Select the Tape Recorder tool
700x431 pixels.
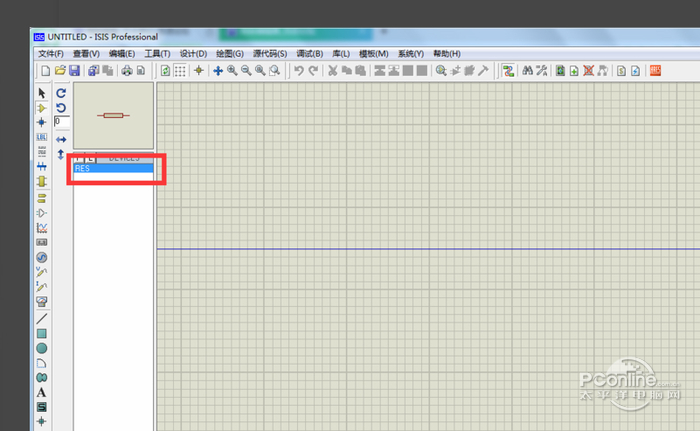42,242
